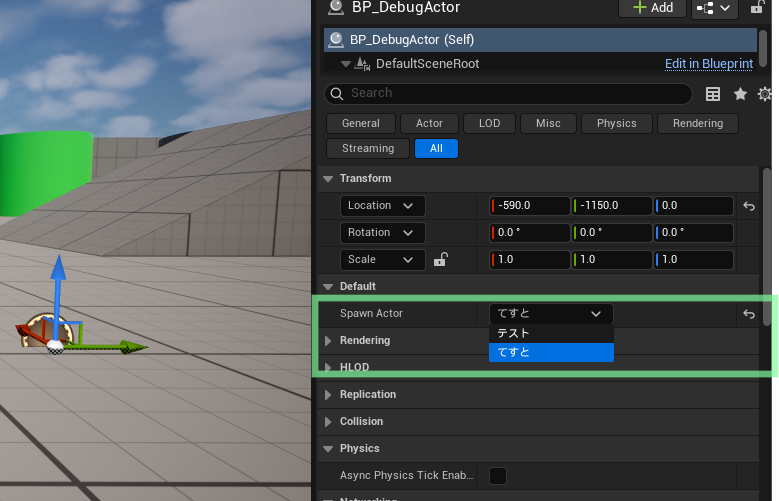The height and width of the screenshot is (501, 779).
Task: Select DefaultSceneRoot component
Action: 427,64
